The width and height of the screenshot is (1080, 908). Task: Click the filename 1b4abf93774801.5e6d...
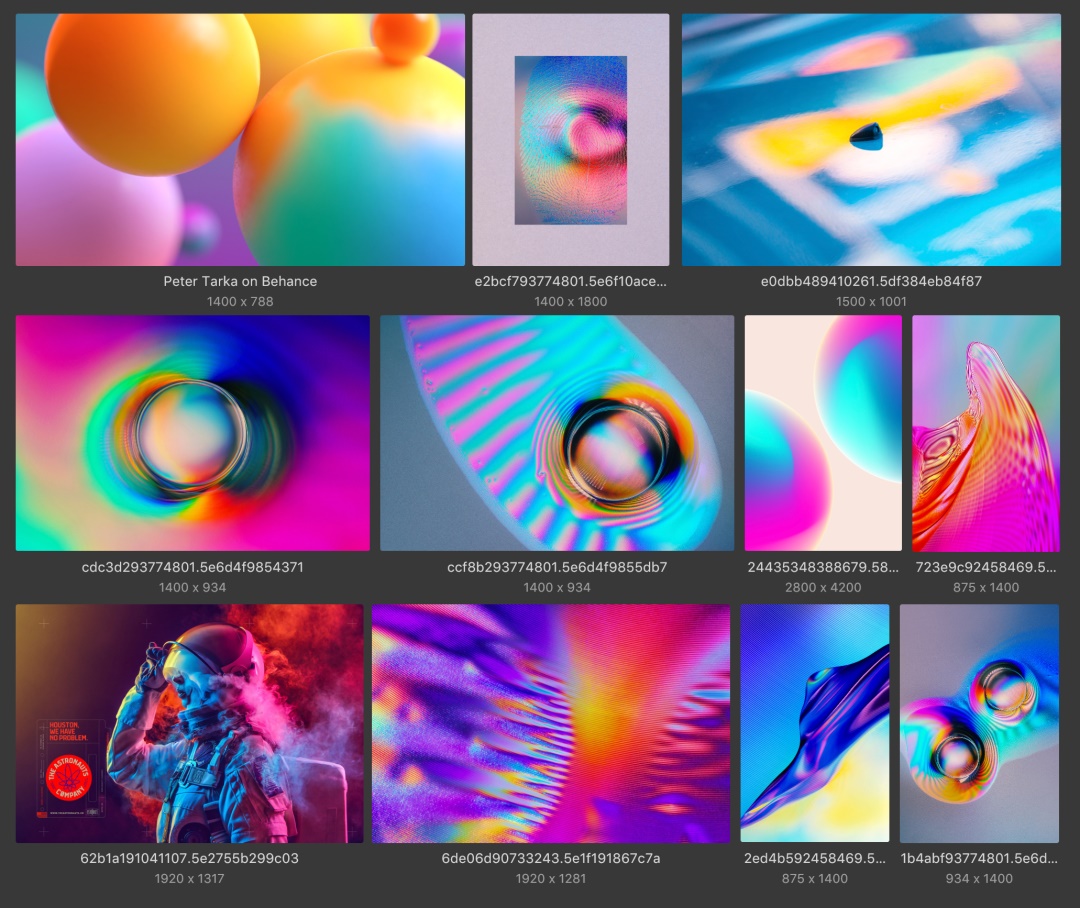coord(979,858)
